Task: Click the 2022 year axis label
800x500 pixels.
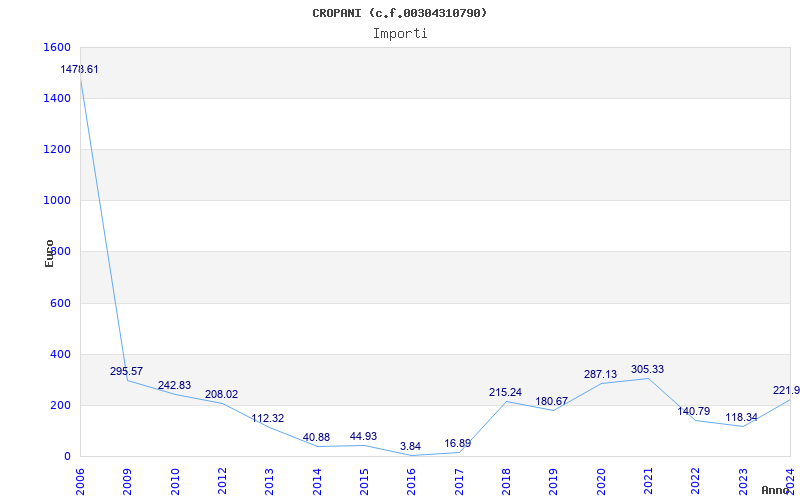Action: coord(696,482)
